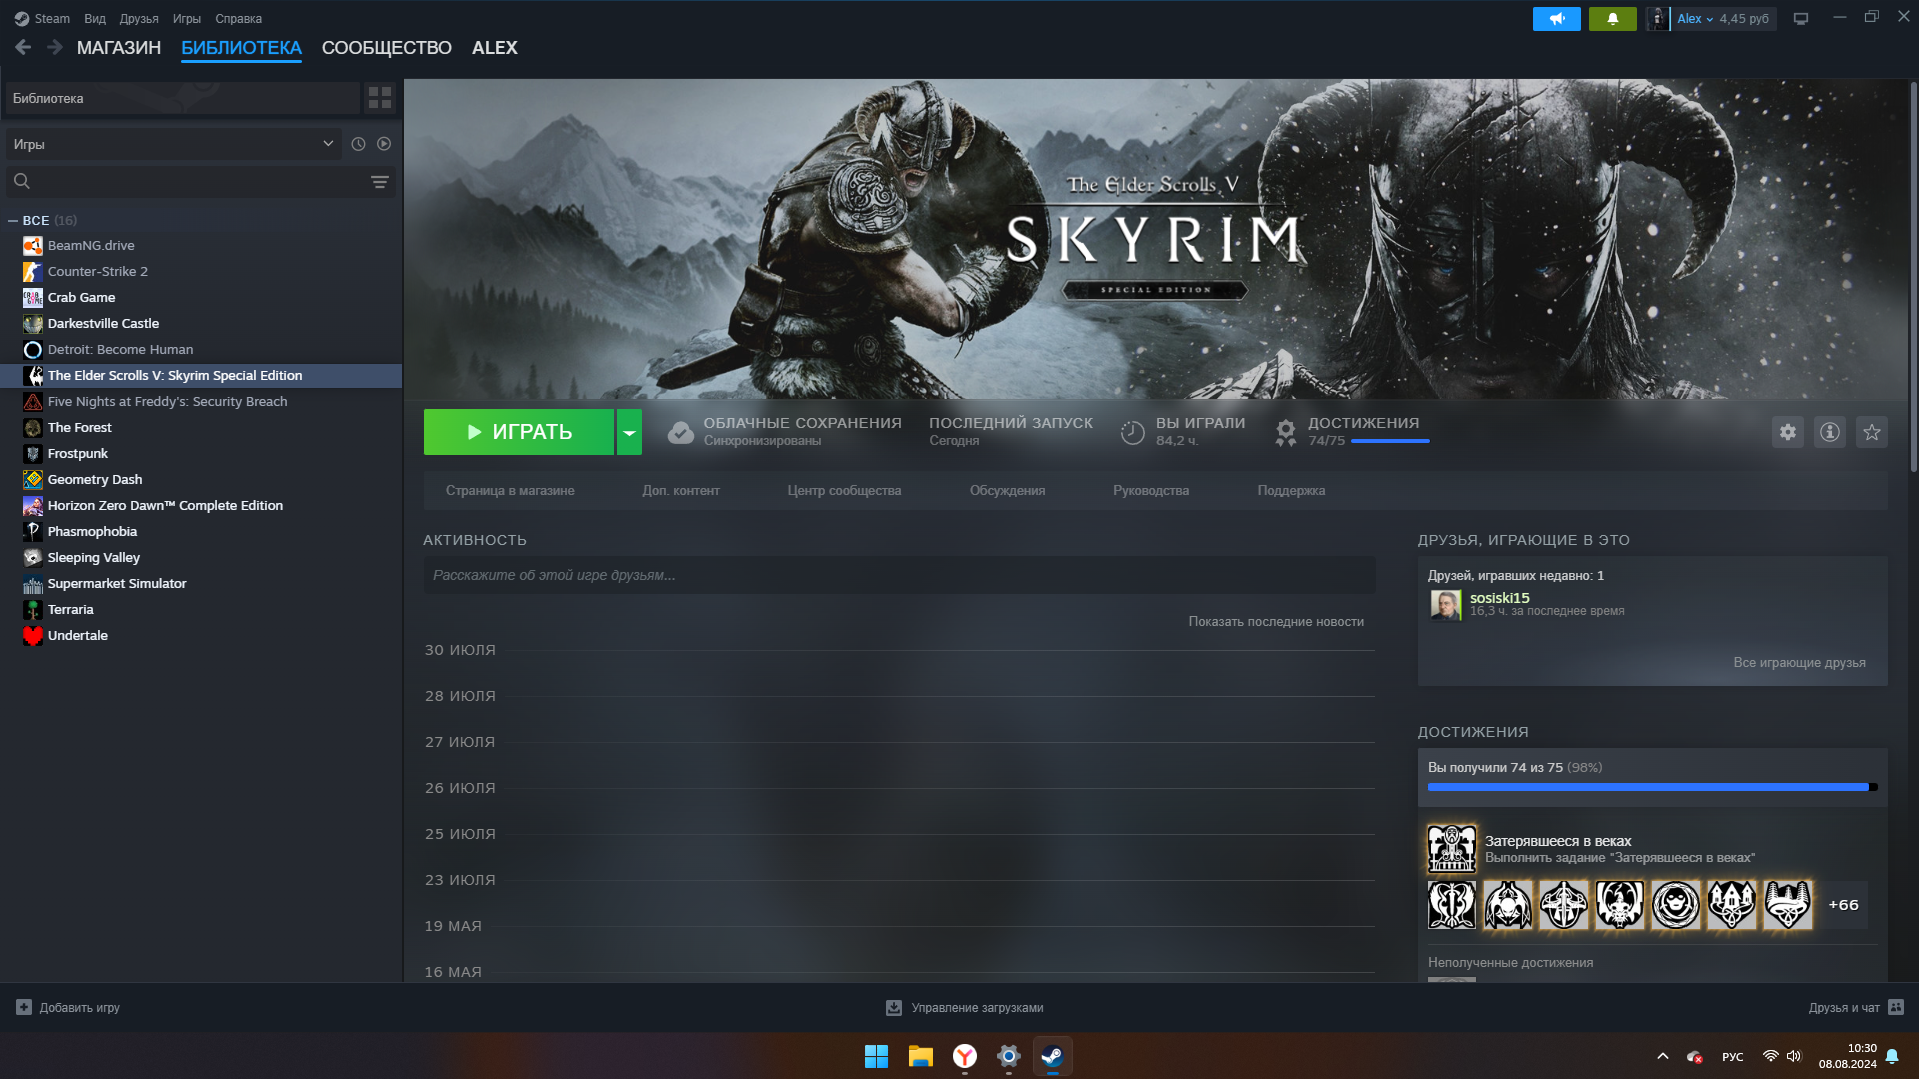Click the Terraria game icon

point(33,609)
